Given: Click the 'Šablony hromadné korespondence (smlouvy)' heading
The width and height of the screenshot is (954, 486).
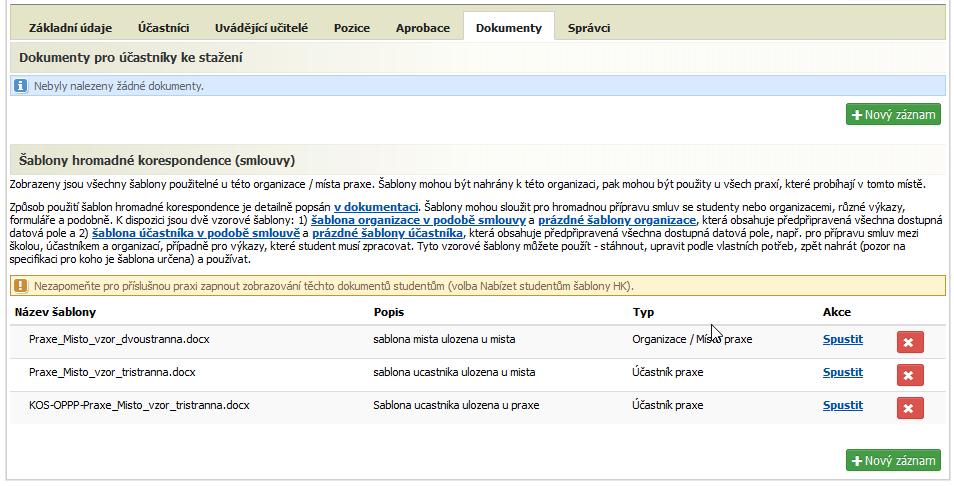Looking at the screenshot, I should (x=157, y=161).
